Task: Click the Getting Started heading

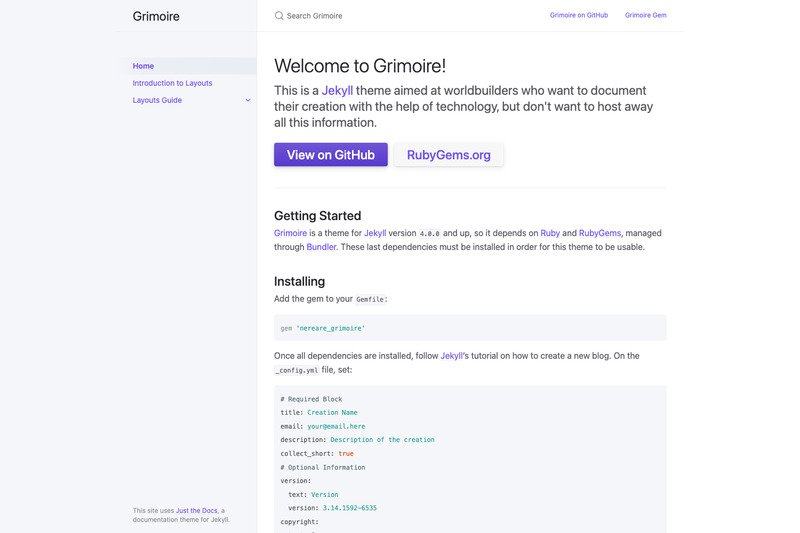Action: tap(317, 216)
